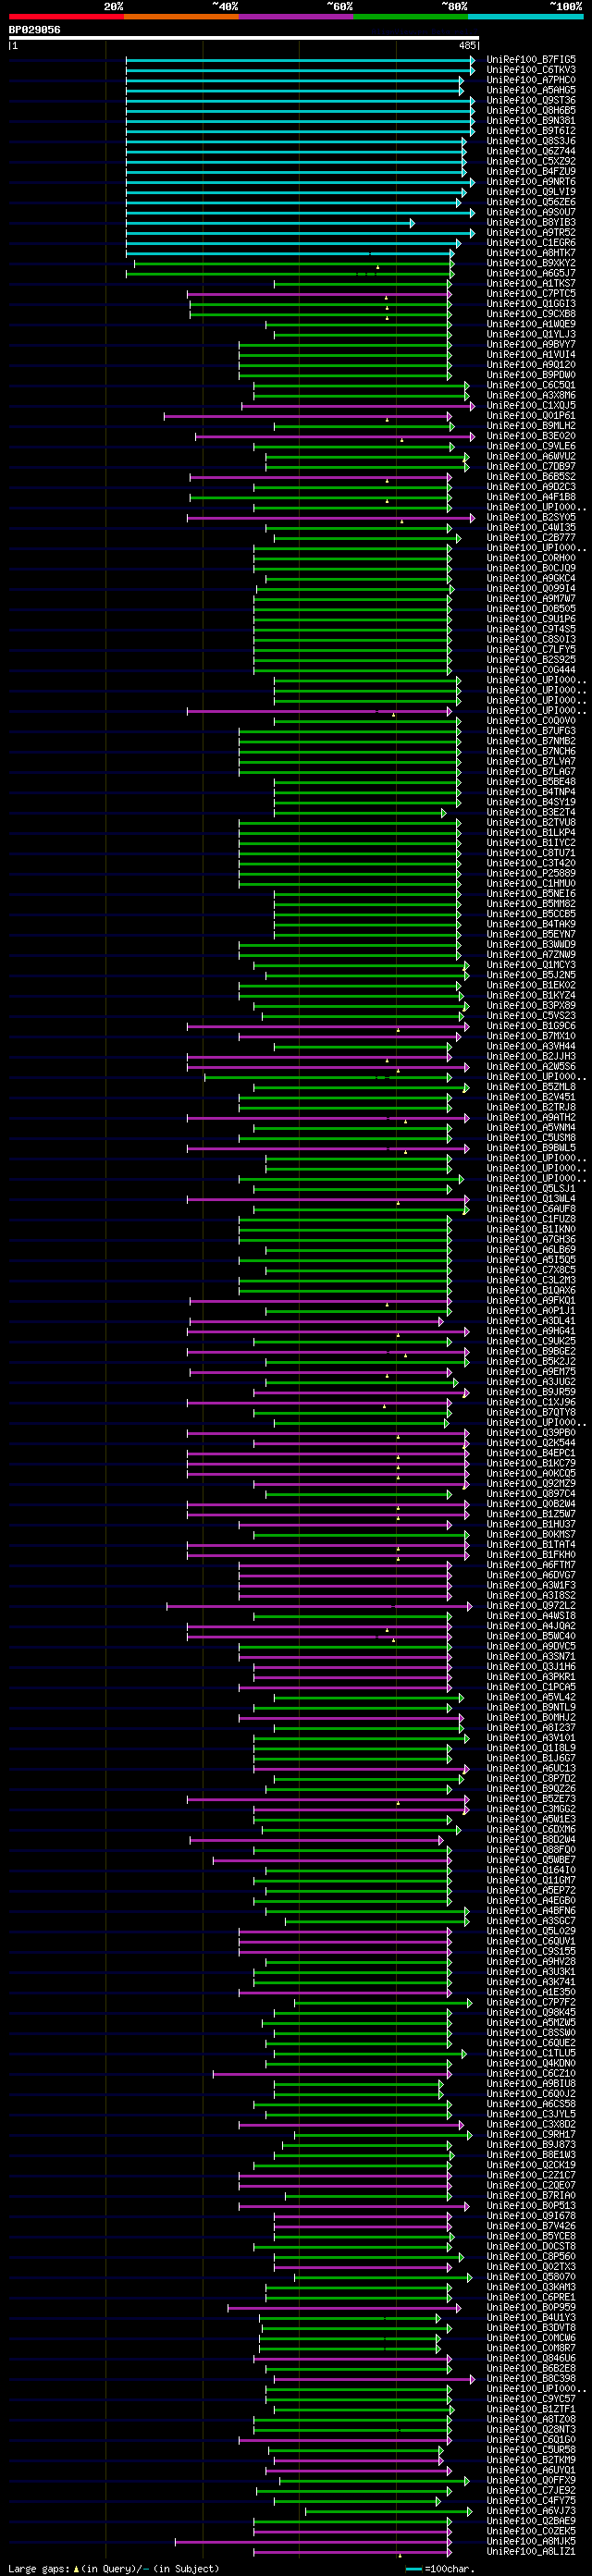Click the white query sequence length bar
The image size is (592, 2576).
[244, 39]
